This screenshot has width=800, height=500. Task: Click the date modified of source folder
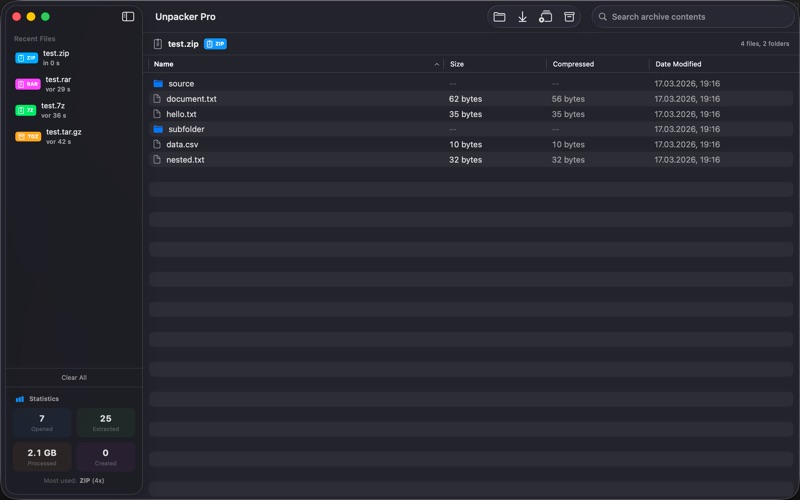pyautogui.click(x=687, y=84)
